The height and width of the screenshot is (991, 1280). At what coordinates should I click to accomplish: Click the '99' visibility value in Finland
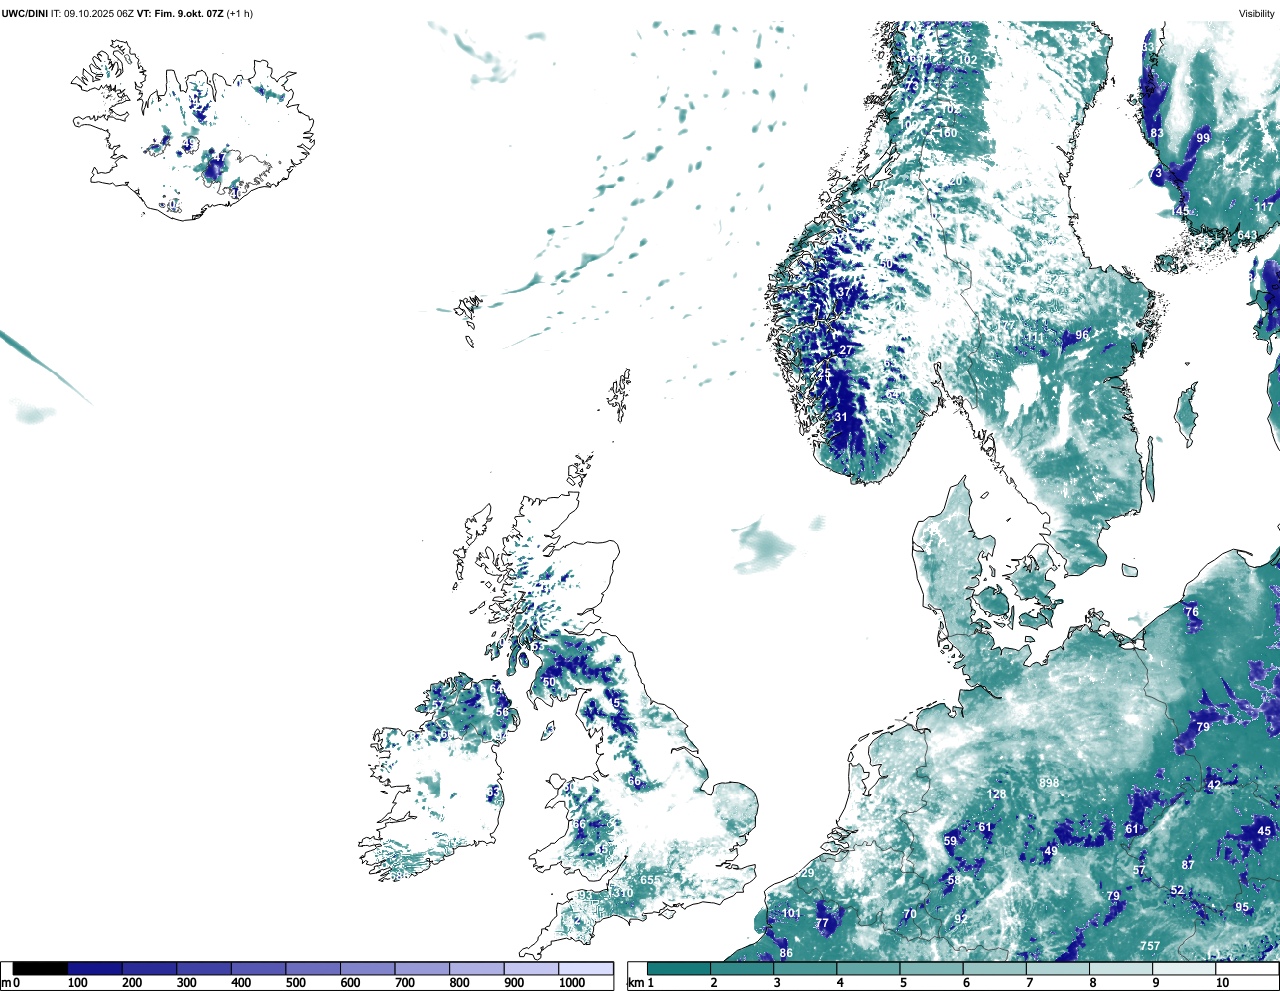point(1203,138)
